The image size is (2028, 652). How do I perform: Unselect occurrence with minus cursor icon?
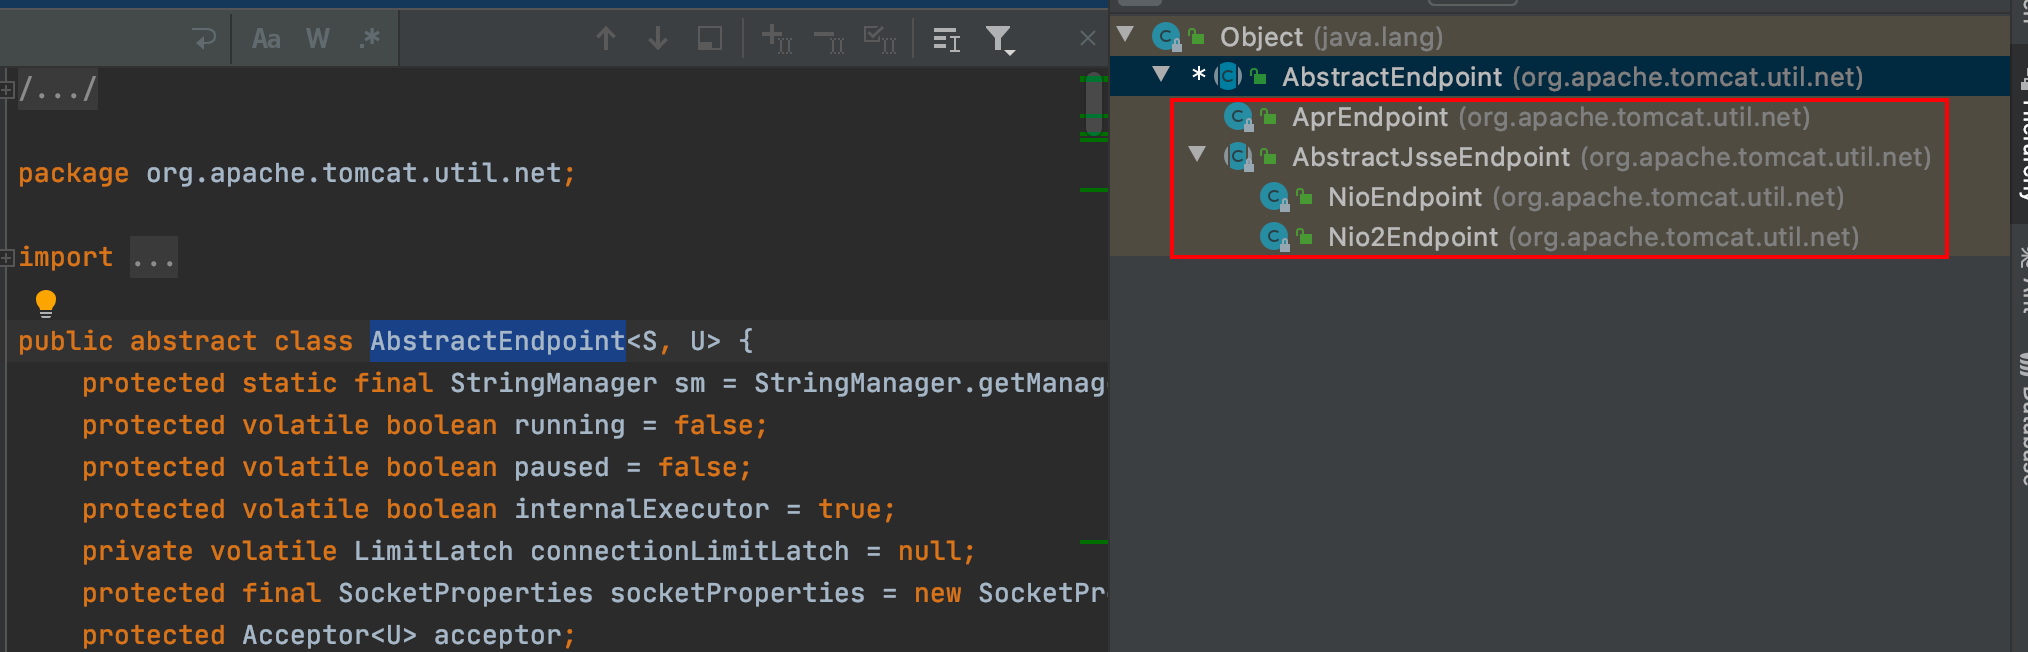click(x=829, y=39)
